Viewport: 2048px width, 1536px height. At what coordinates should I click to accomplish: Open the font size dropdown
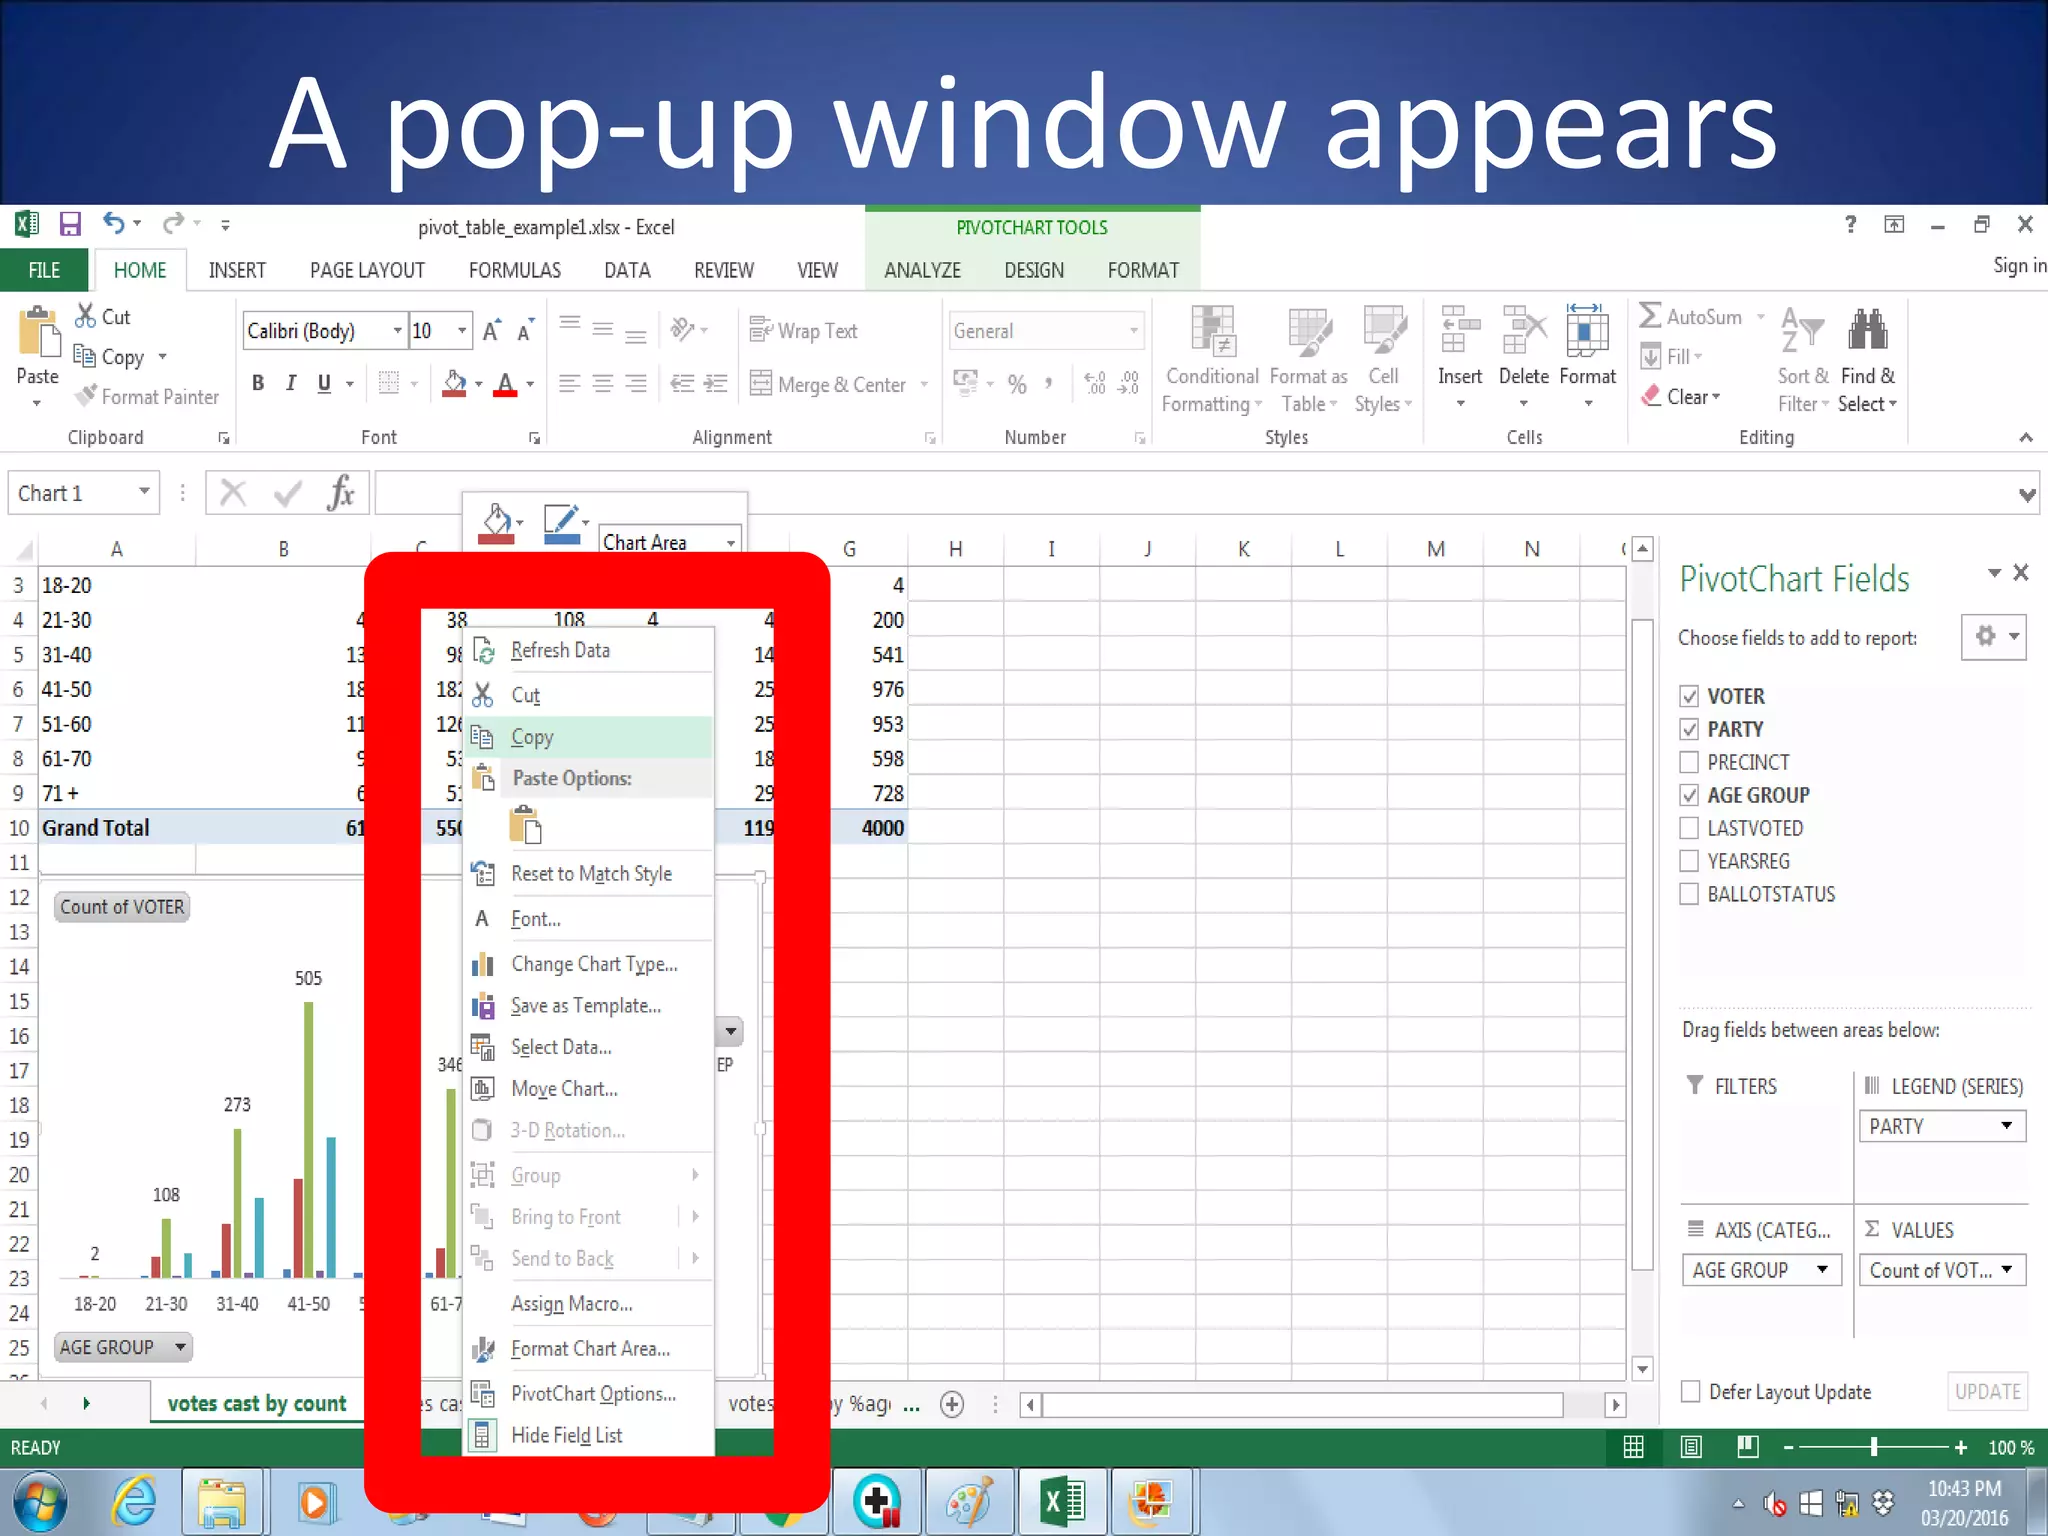click(462, 331)
